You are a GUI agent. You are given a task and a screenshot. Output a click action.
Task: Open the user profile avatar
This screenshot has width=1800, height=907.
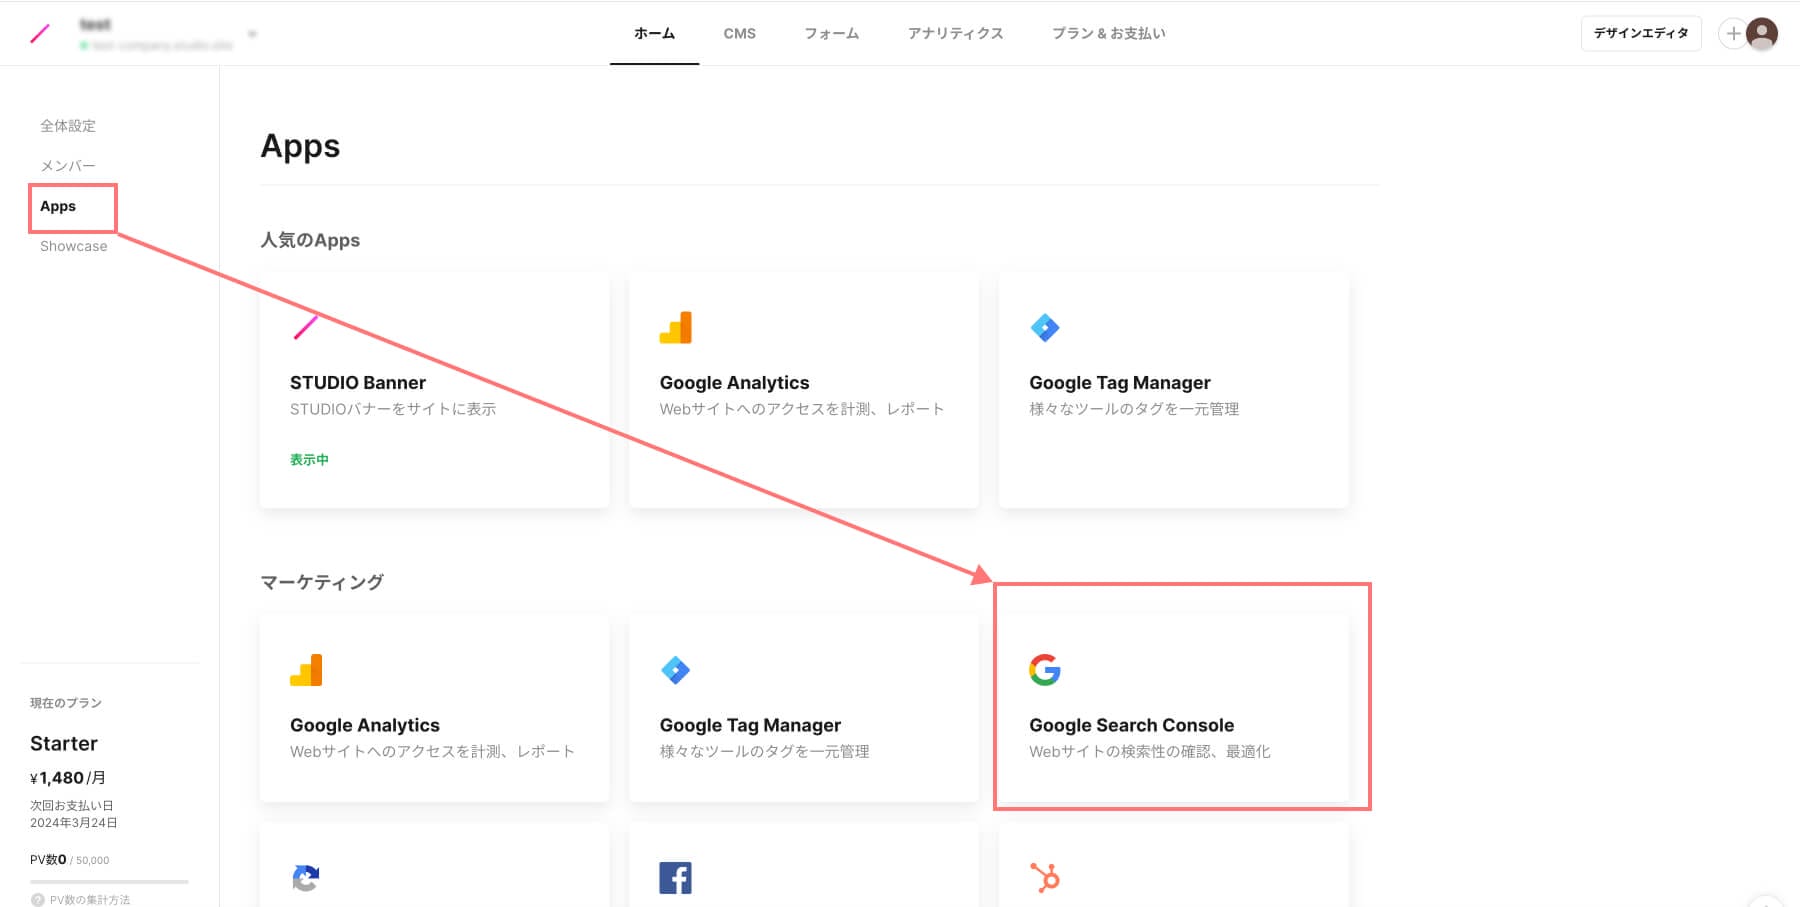[x=1762, y=33]
